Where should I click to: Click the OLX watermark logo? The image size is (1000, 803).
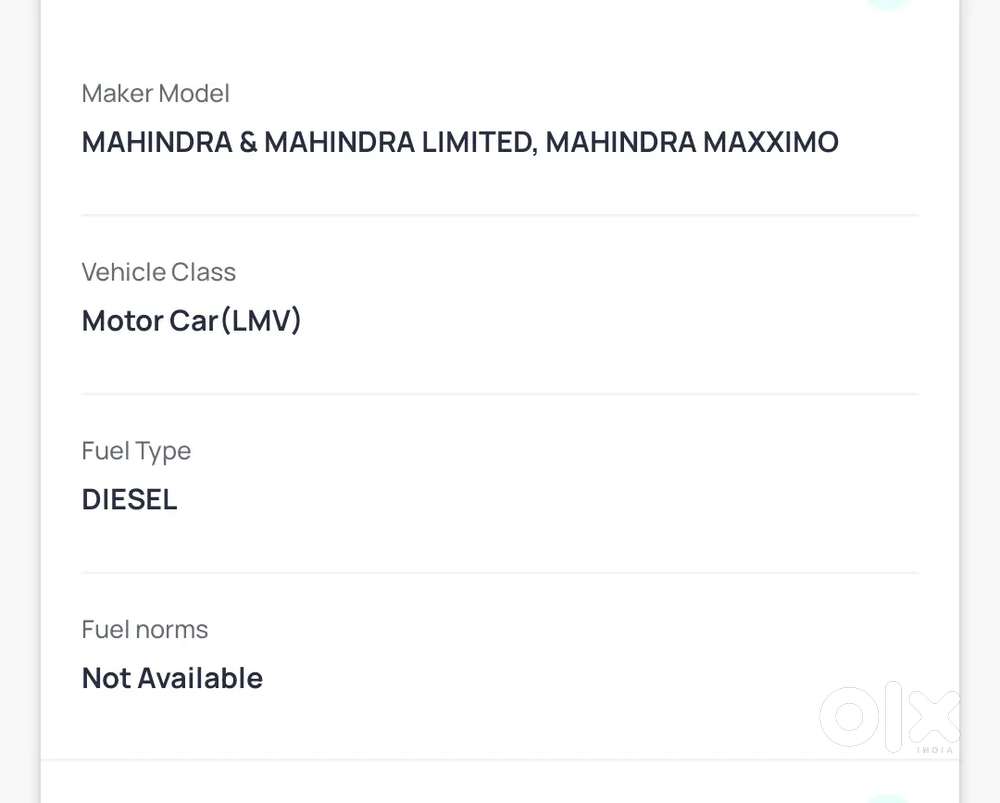(888, 716)
